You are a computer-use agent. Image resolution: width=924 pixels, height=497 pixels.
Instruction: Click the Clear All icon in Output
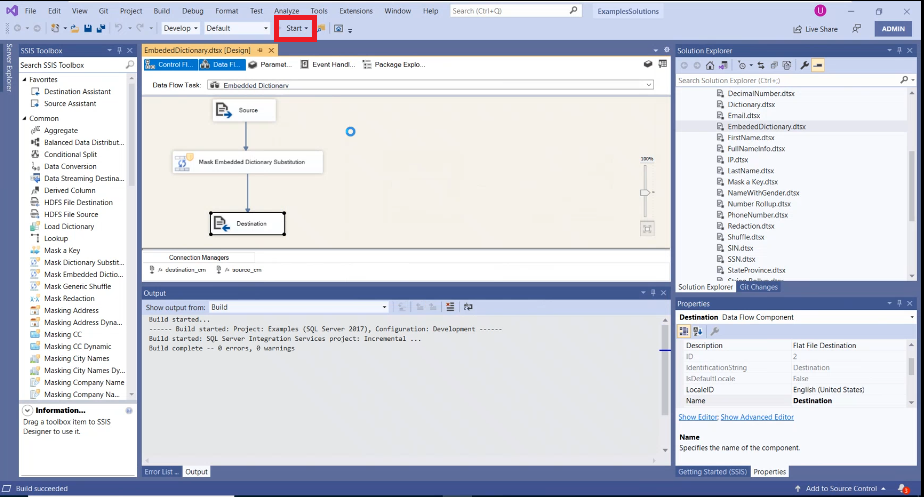coord(450,307)
